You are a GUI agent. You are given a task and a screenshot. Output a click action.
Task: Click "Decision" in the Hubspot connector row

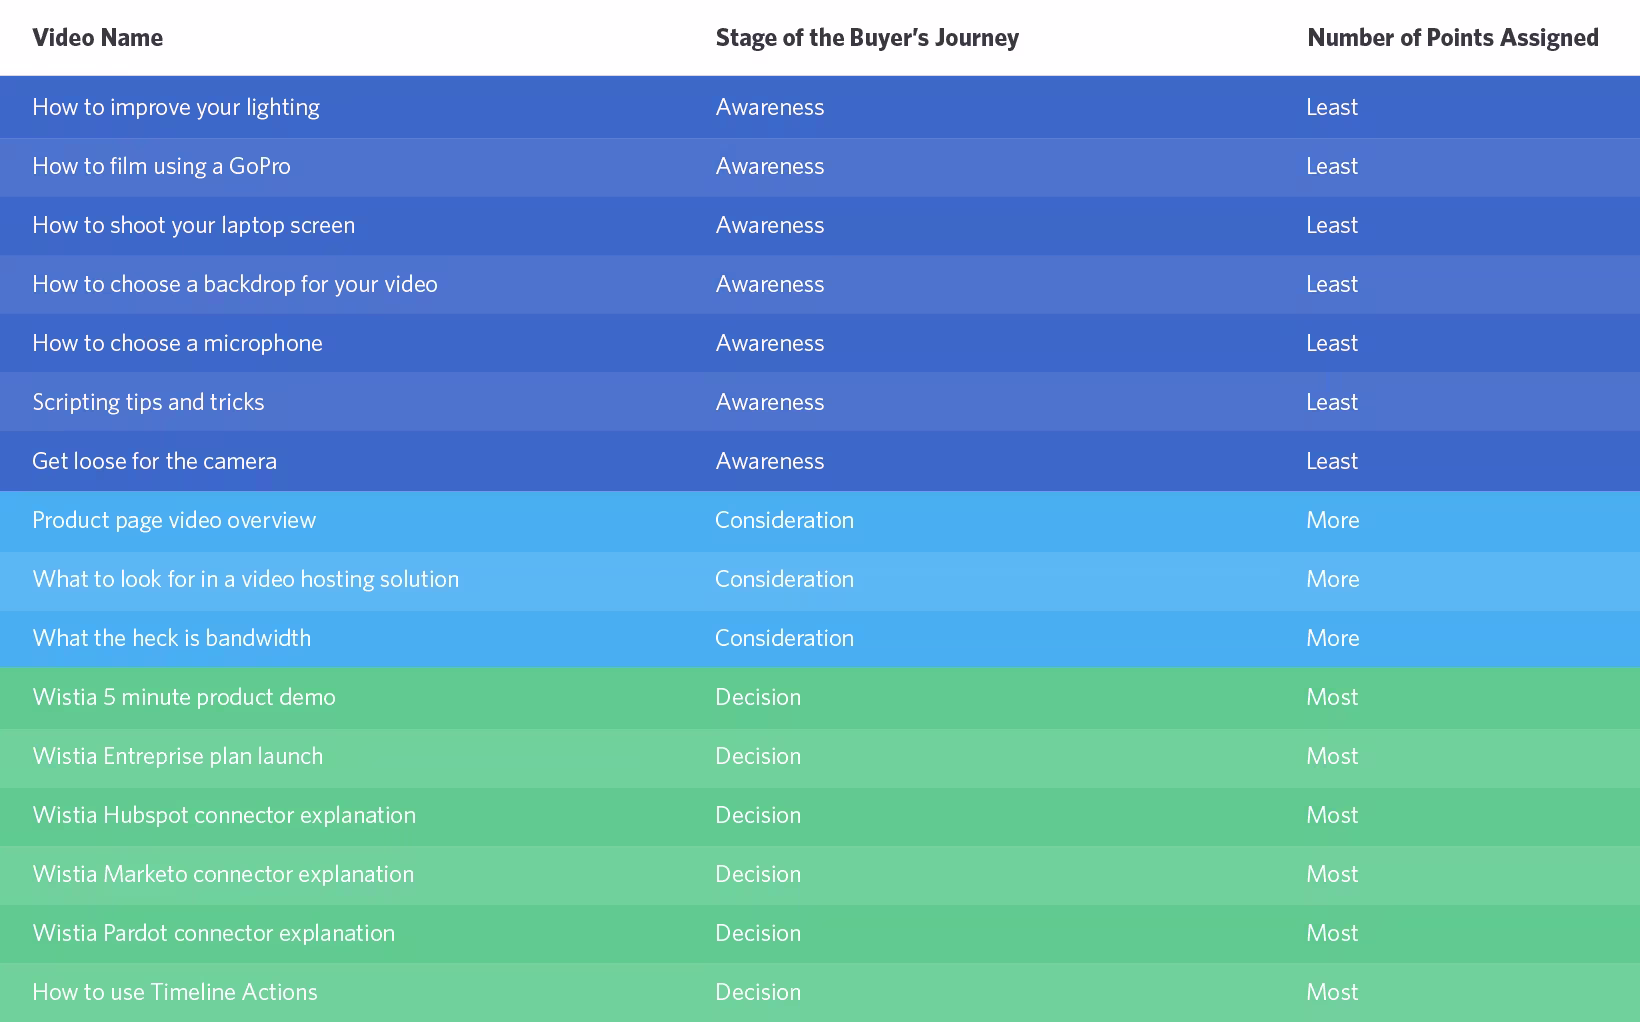[758, 815]
